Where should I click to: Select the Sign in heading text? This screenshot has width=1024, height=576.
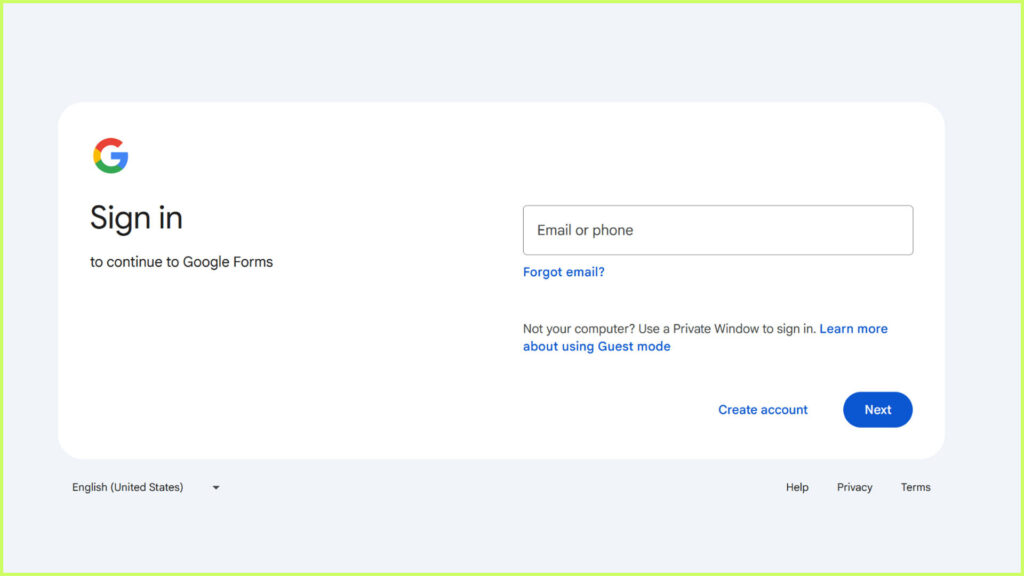pos(136,217)
